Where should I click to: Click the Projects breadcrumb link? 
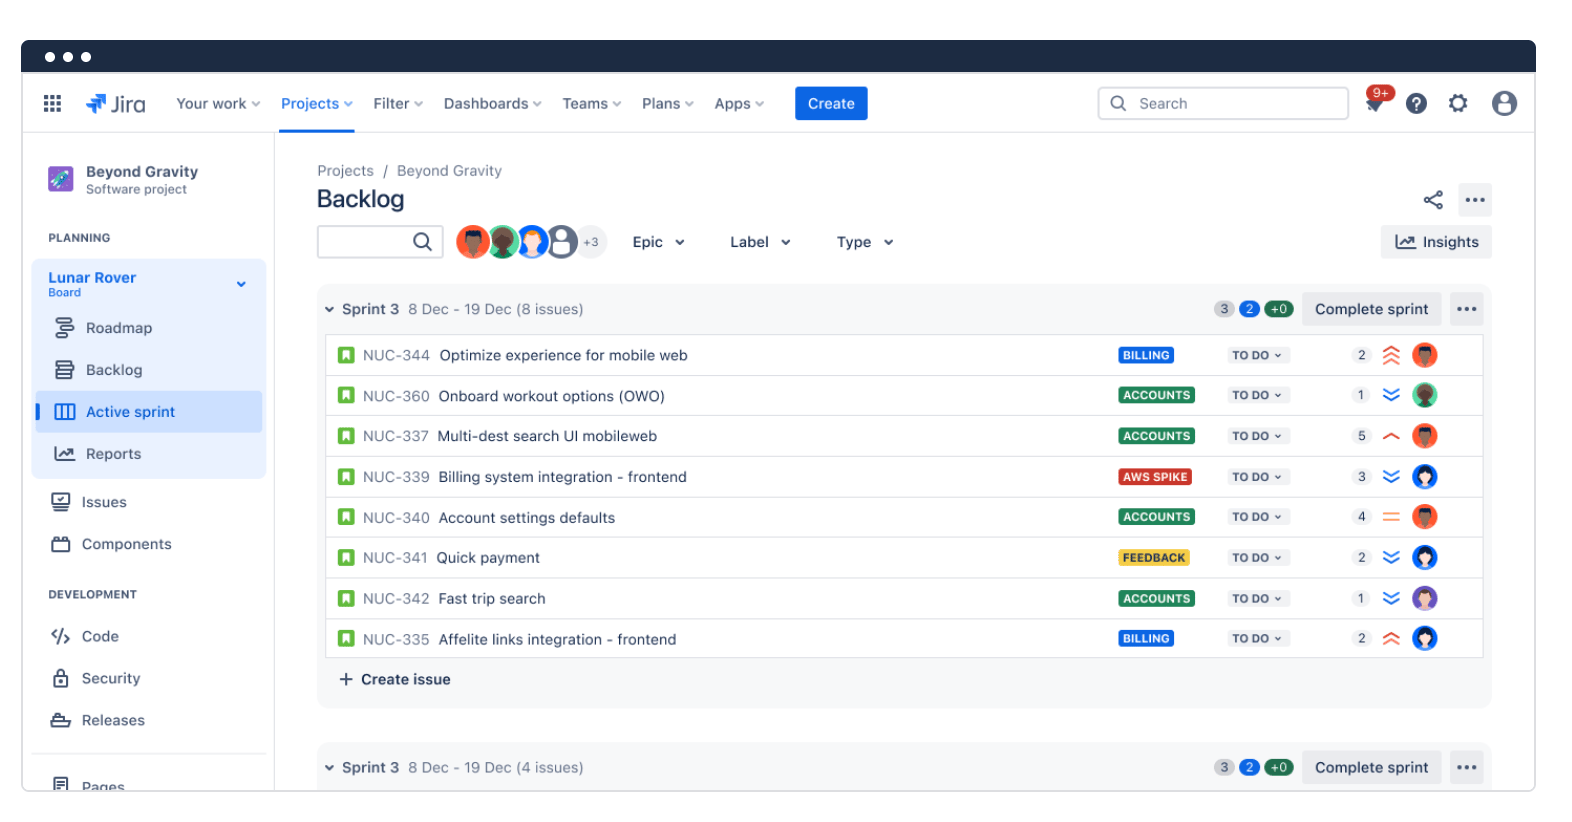345,171
